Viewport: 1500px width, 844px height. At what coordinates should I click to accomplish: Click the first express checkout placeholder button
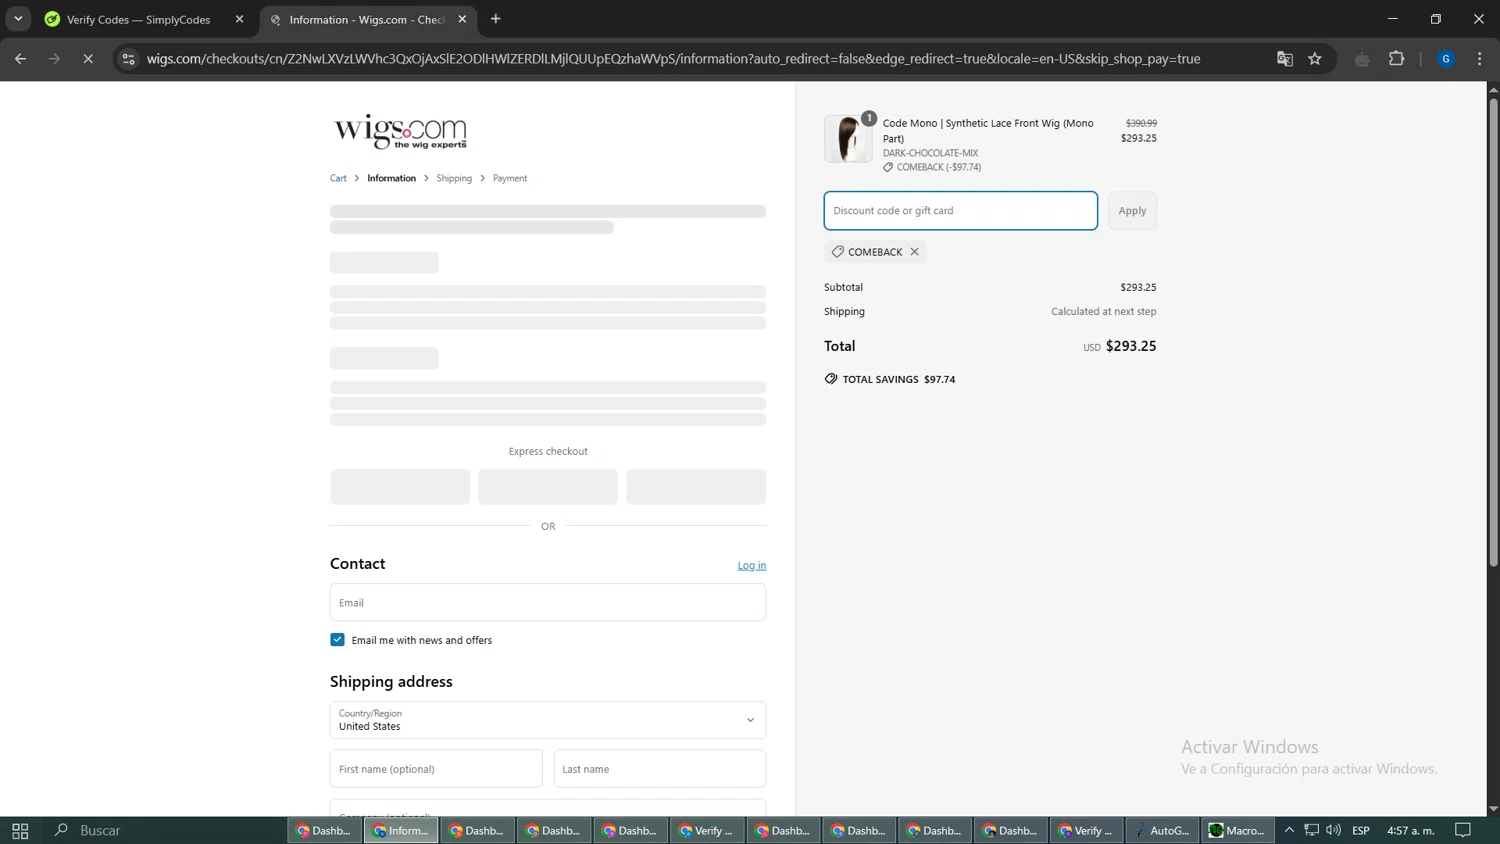[400, 487]
